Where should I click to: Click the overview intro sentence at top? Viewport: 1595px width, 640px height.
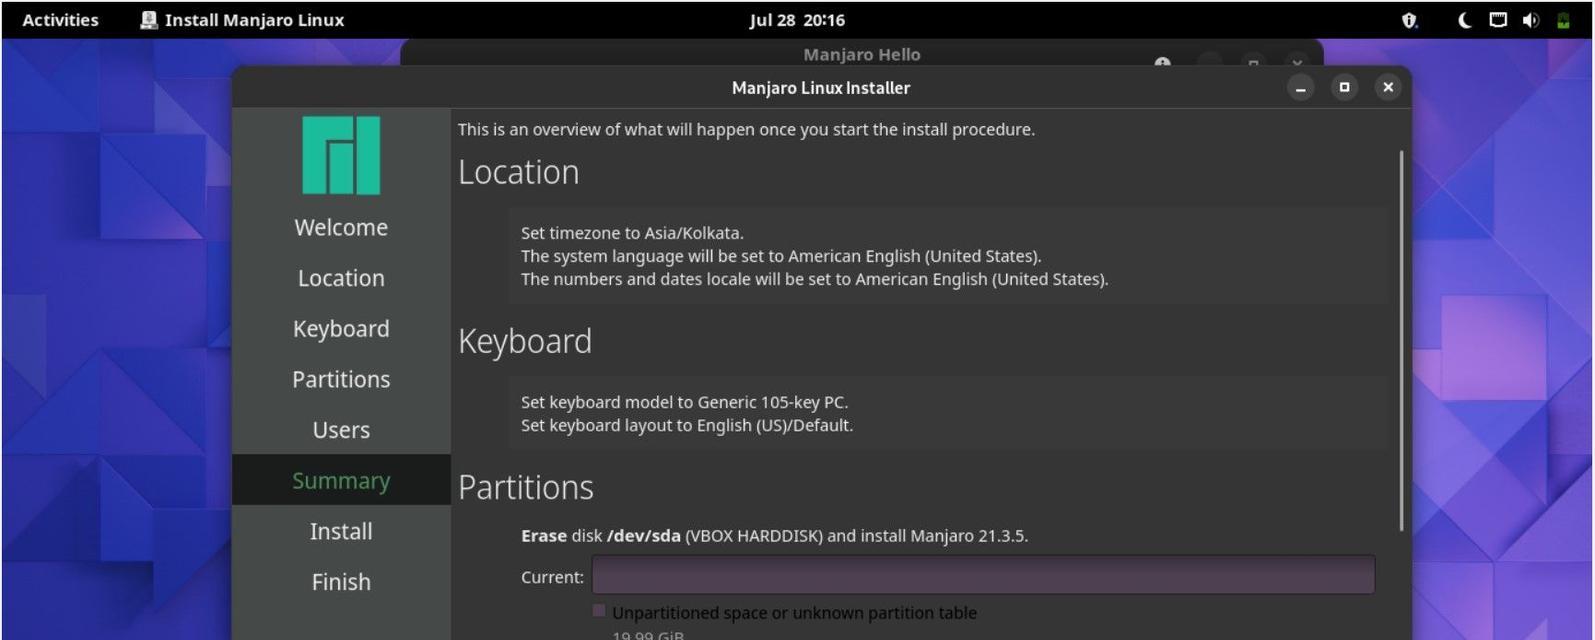pos(746,129)
